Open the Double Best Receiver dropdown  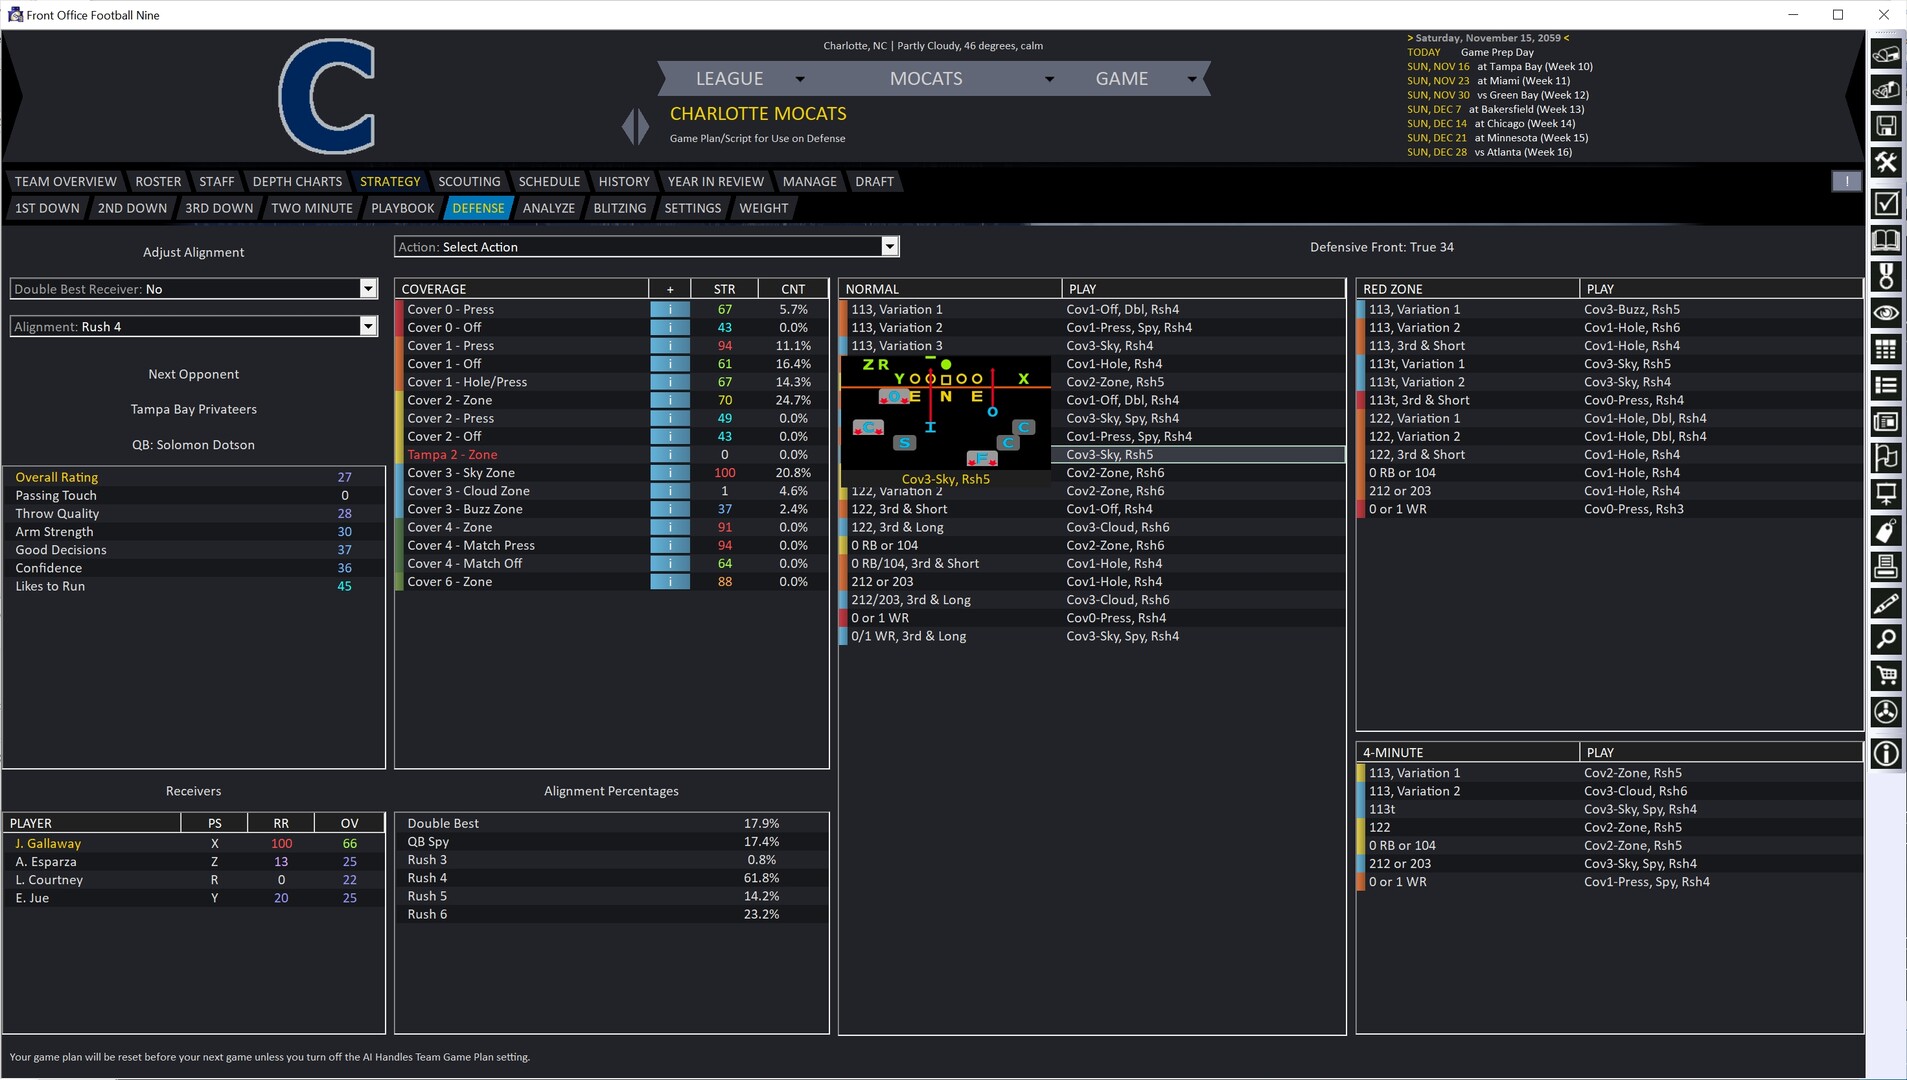pyautogui.click(x=368, y=289)
